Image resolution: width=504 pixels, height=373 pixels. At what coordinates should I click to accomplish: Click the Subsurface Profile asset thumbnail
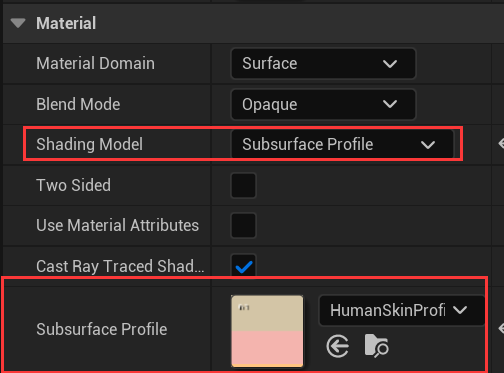pyautogui.click(x=267, y=331)
